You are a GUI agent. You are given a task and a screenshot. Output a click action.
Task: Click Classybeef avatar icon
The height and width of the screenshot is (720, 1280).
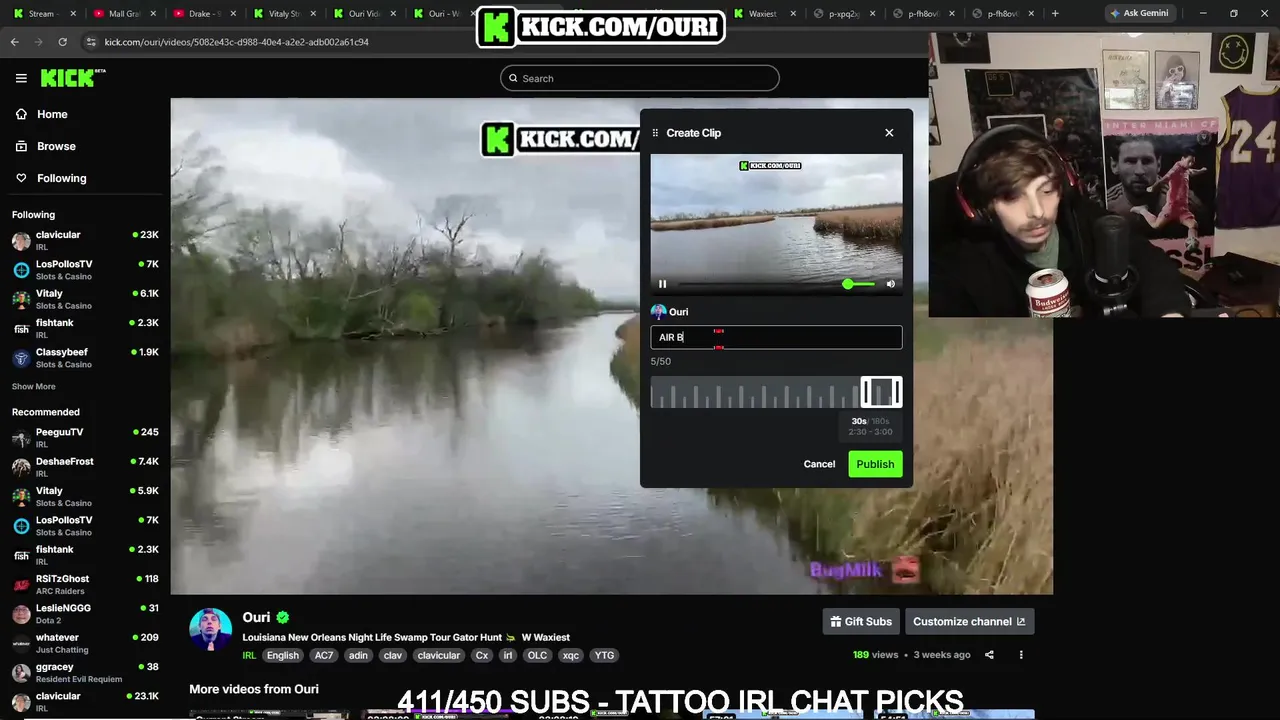(x=21, y=358)
